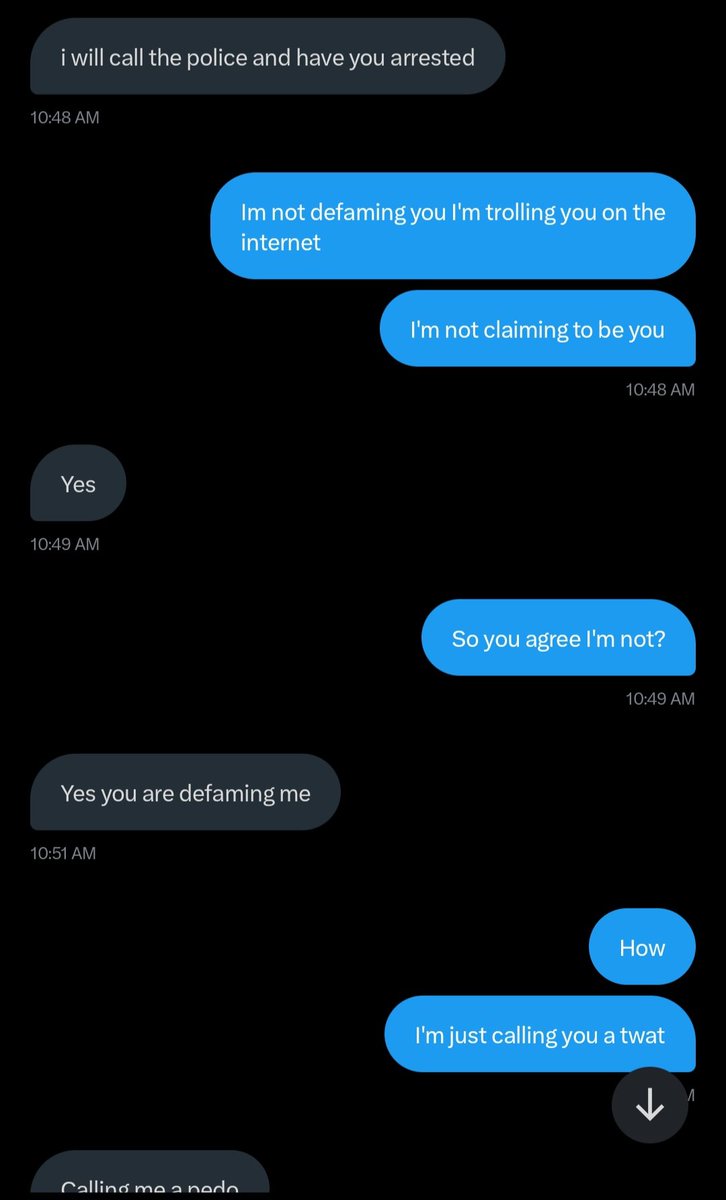The height and width of the screenshot is (1200, 726).
Task: Select the 'So you agree I'm not?' message
Action: [558, 638]
